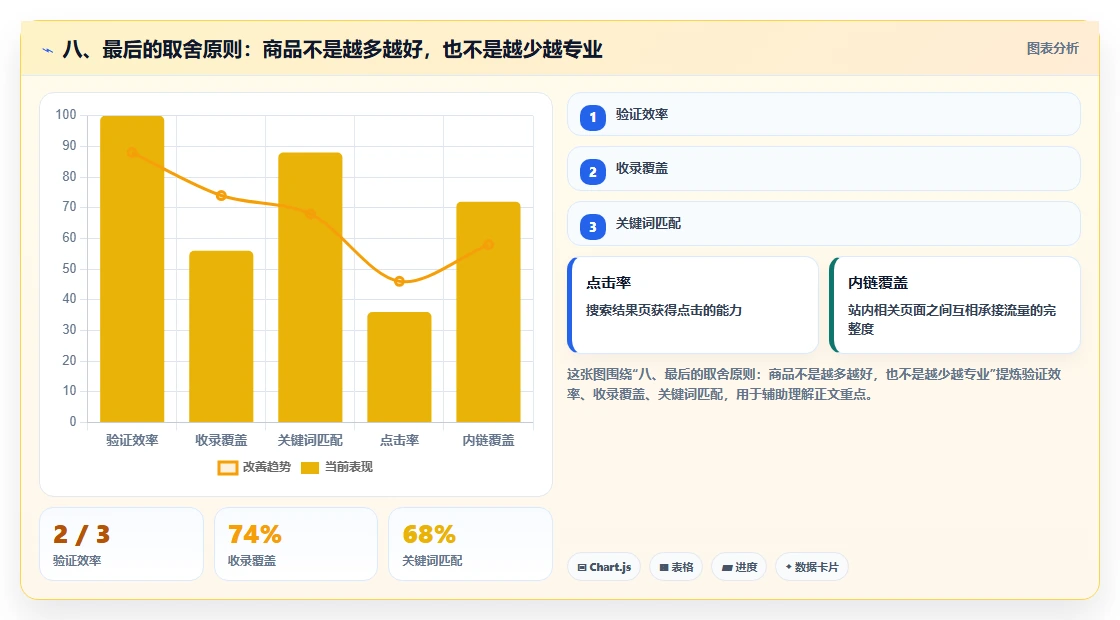Select the 验证效率 list item
1120x620 pixels.
pyautogui.click(x=824, y=114)
